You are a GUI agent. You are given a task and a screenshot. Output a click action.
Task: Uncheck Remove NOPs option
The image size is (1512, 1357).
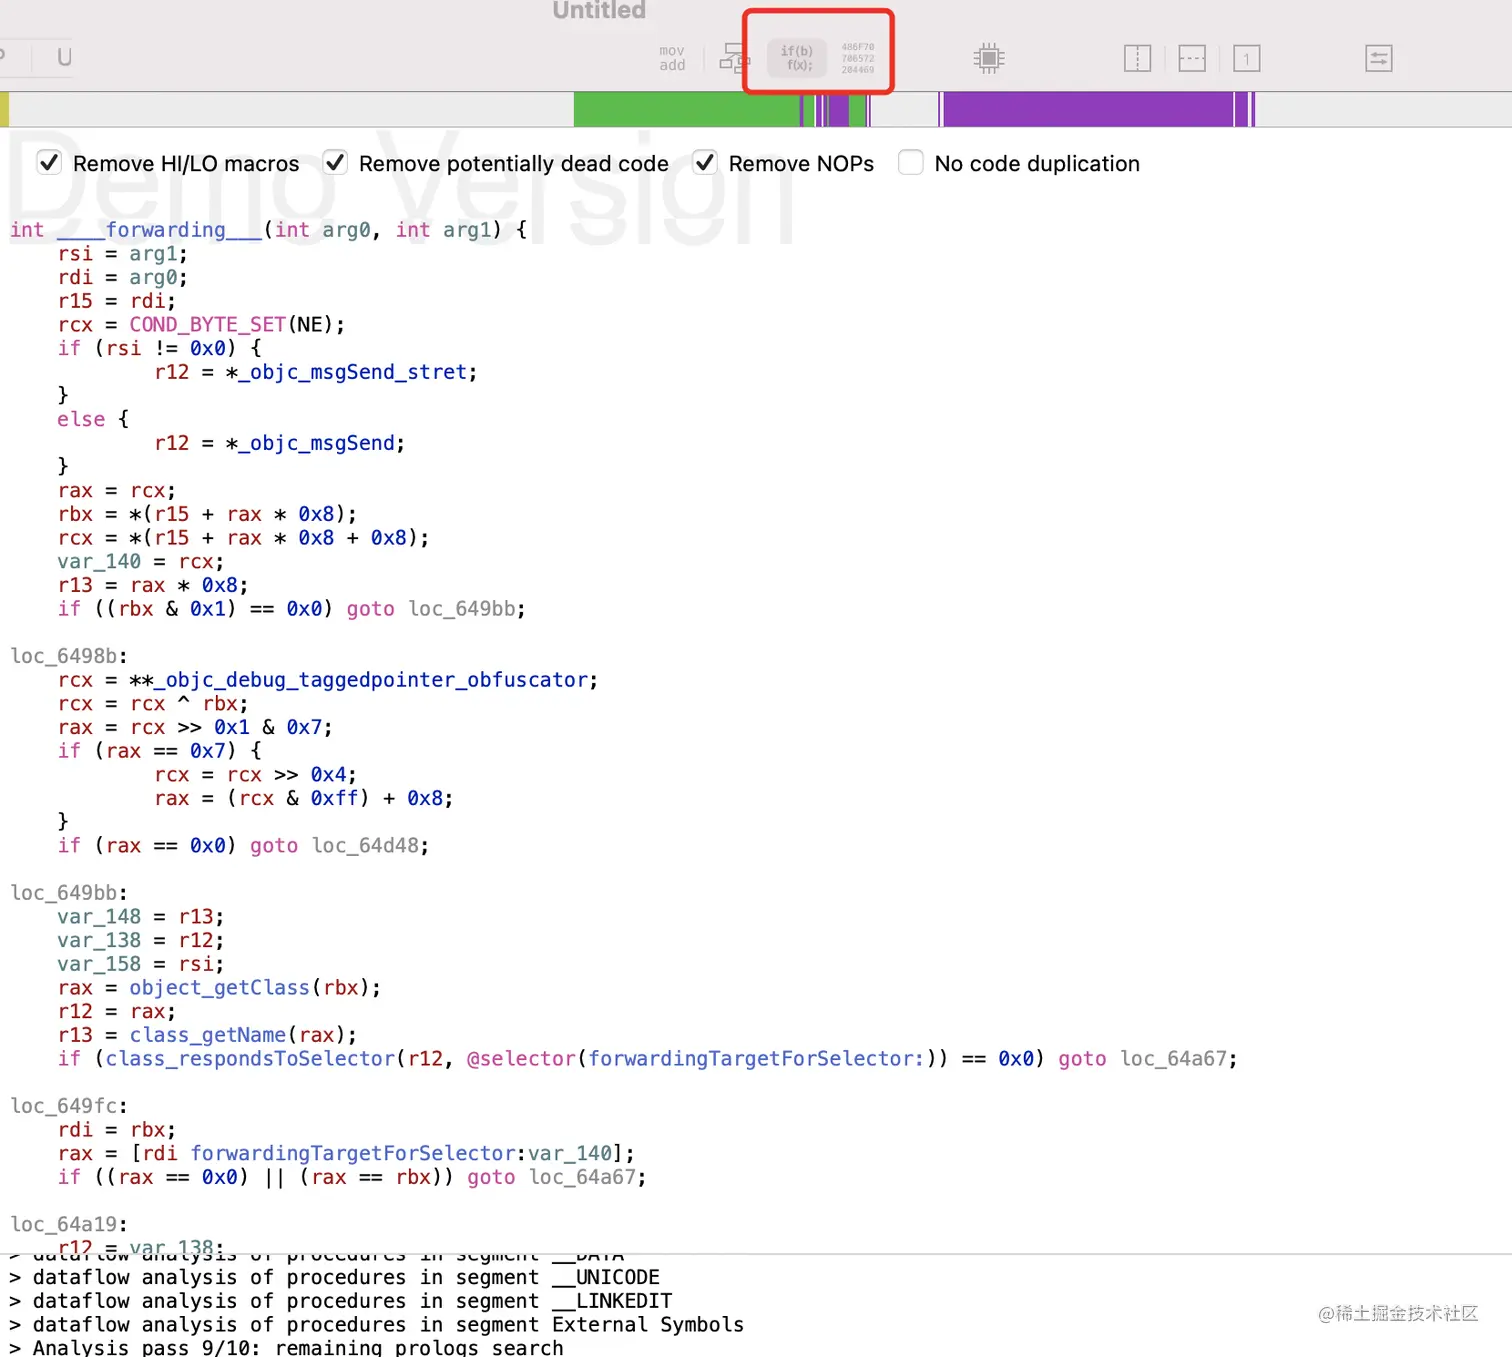tap(705, 162)
